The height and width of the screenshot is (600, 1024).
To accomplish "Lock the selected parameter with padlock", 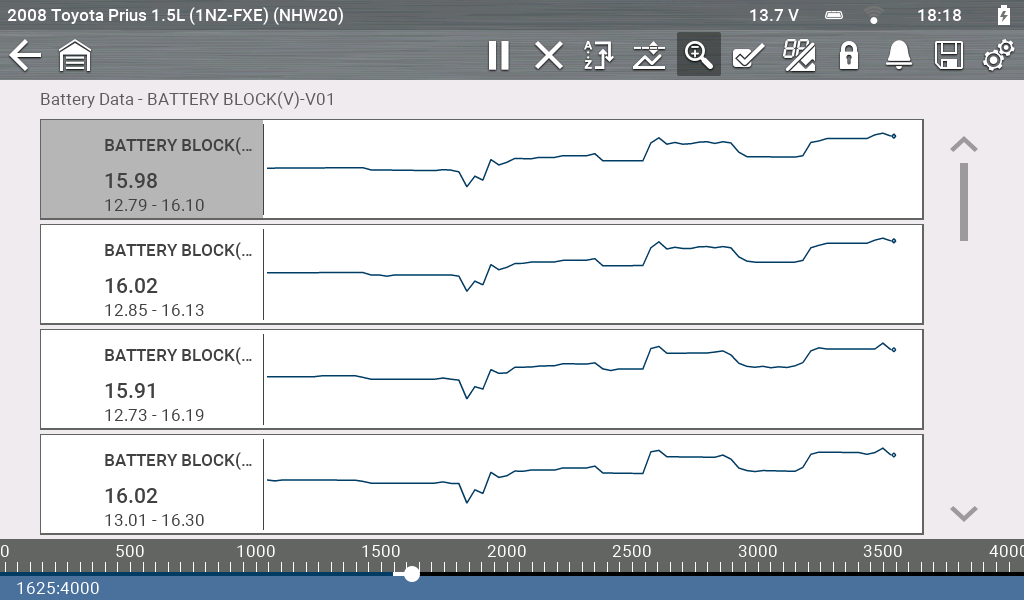I will click(849, 55).
